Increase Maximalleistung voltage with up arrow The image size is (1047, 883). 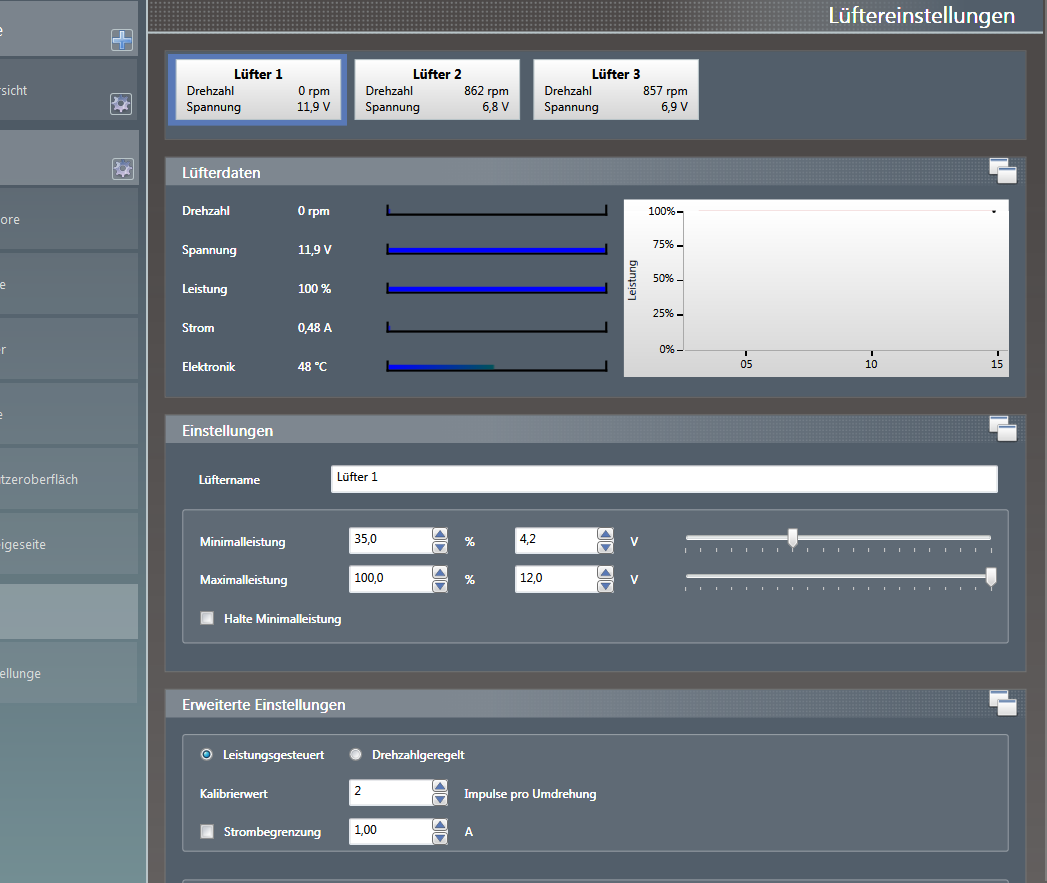click(605, 572)
